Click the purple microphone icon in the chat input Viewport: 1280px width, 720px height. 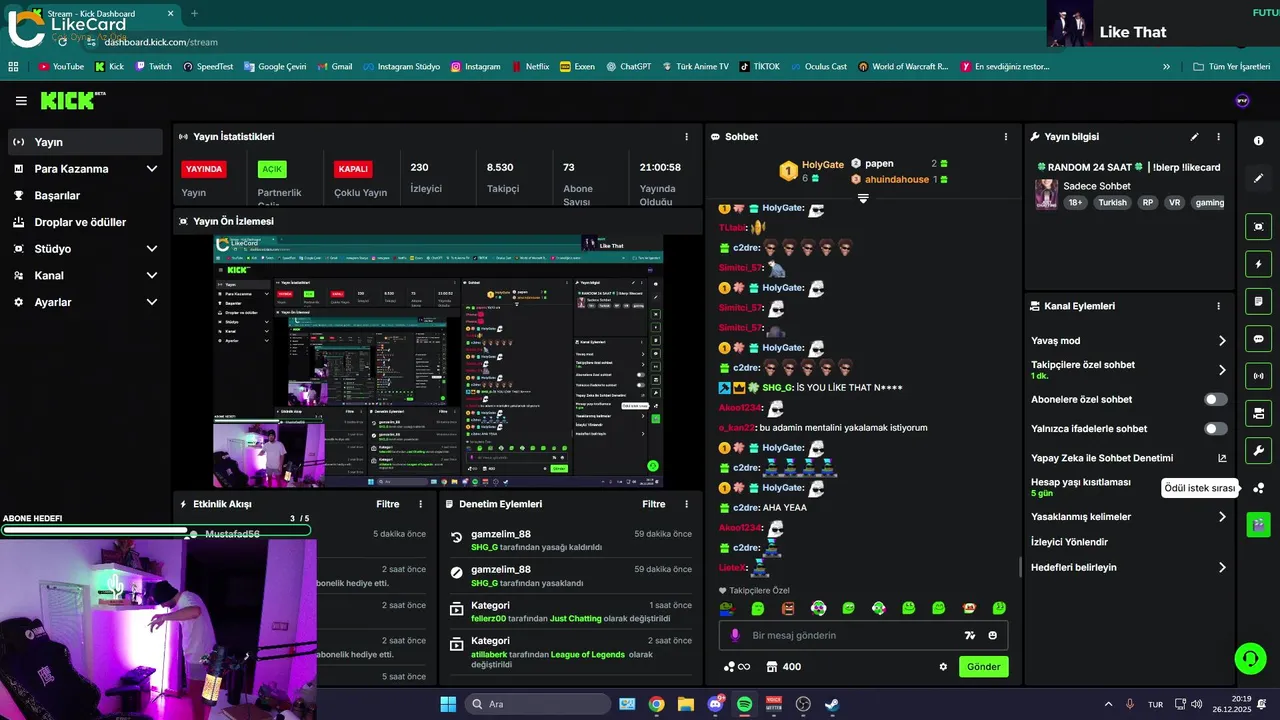point(735,635)
